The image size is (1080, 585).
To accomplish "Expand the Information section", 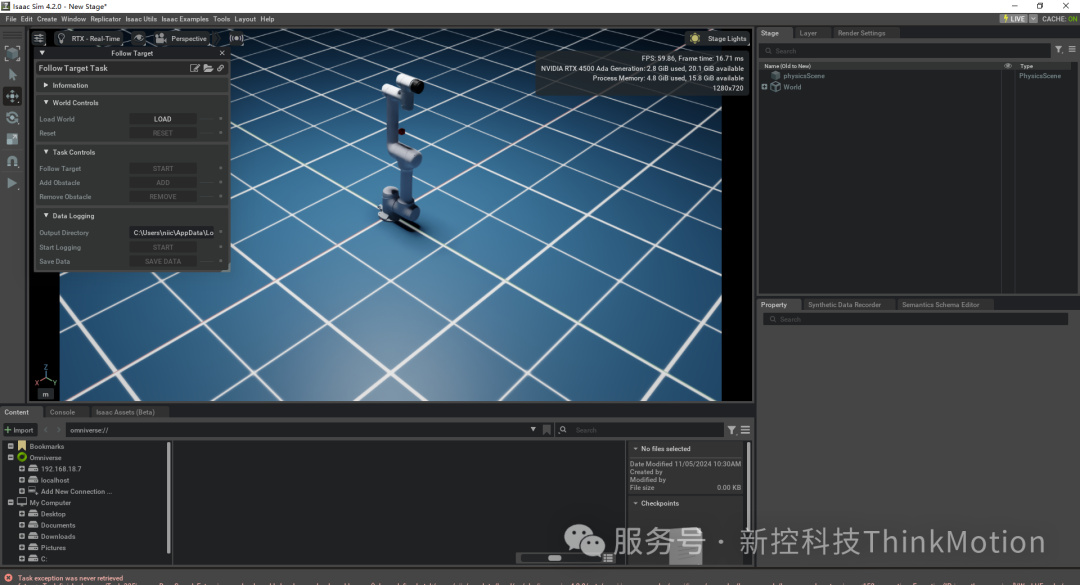I will [46, 85].
